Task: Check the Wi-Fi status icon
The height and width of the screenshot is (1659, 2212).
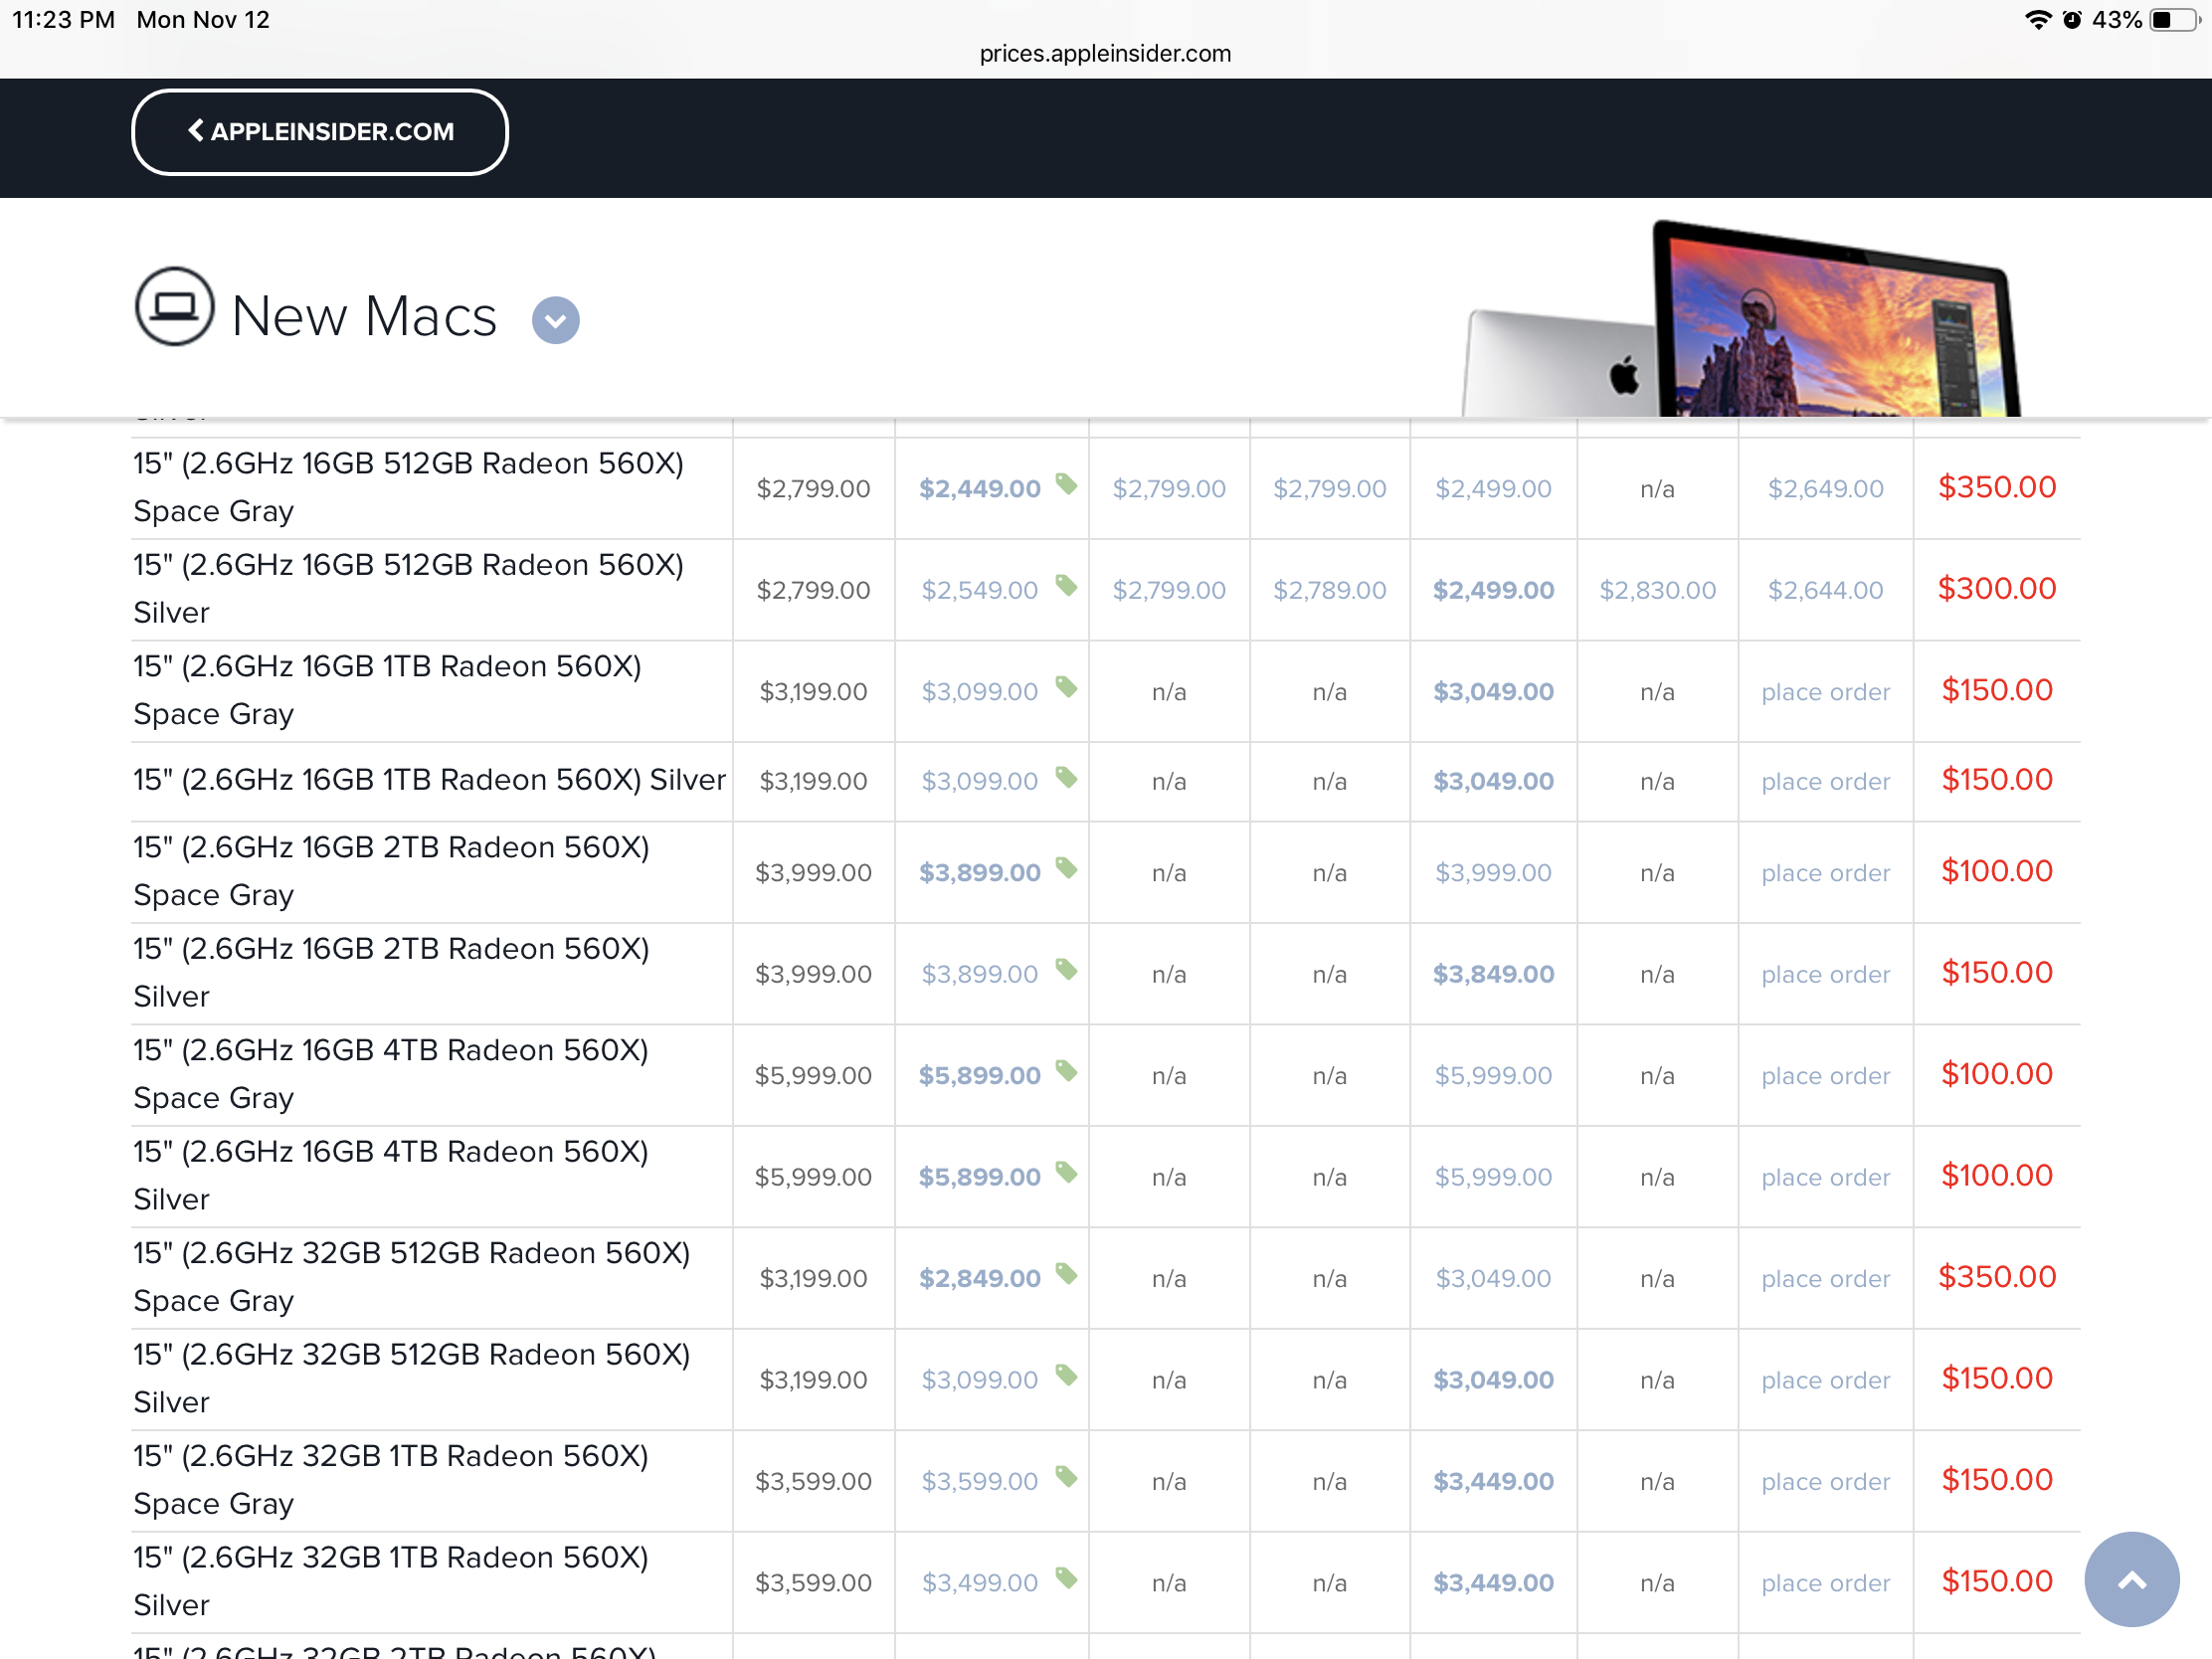Action: coord(2037,20)
